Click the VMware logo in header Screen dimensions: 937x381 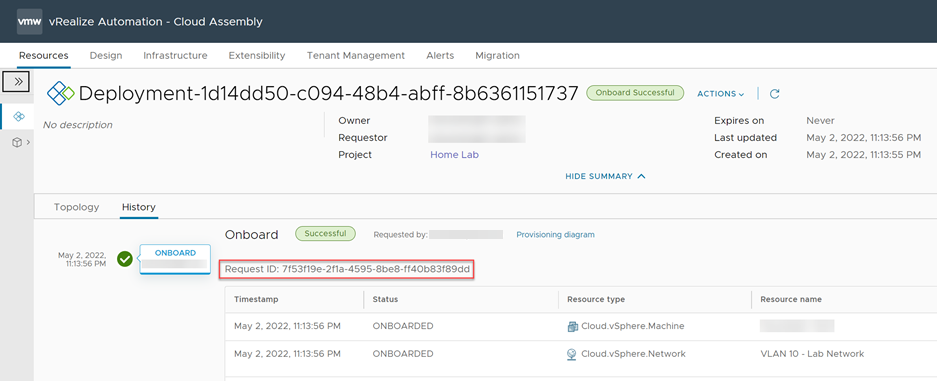(x=29, y=21)
